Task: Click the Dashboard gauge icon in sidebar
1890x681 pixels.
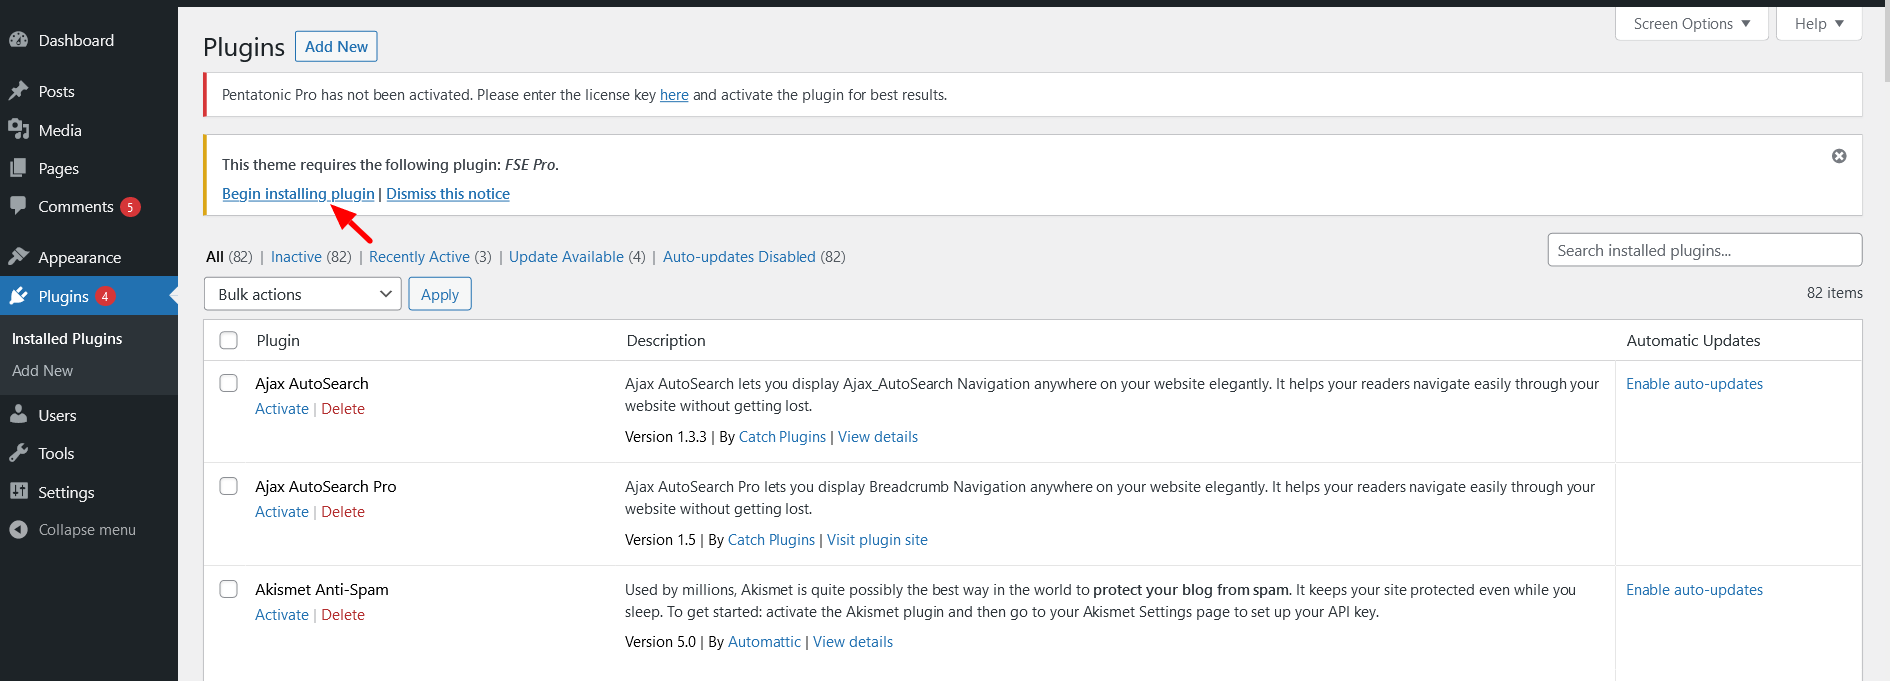Action: 18,40
